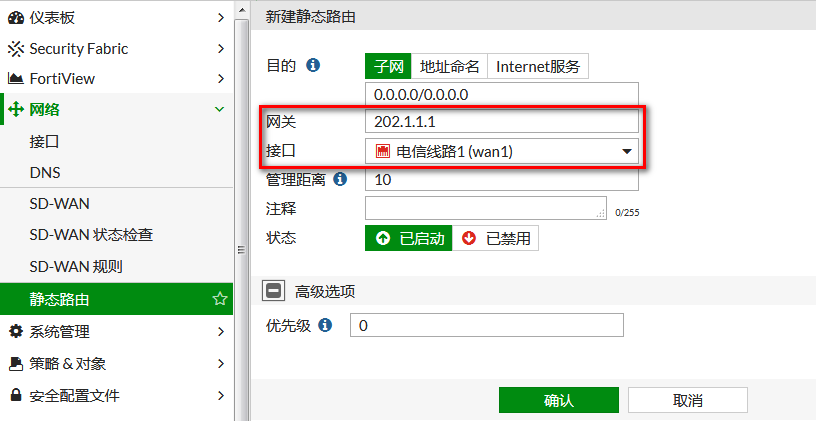Open SD-WAN 规则 menu item
The image size is (816, 421).
76,267
